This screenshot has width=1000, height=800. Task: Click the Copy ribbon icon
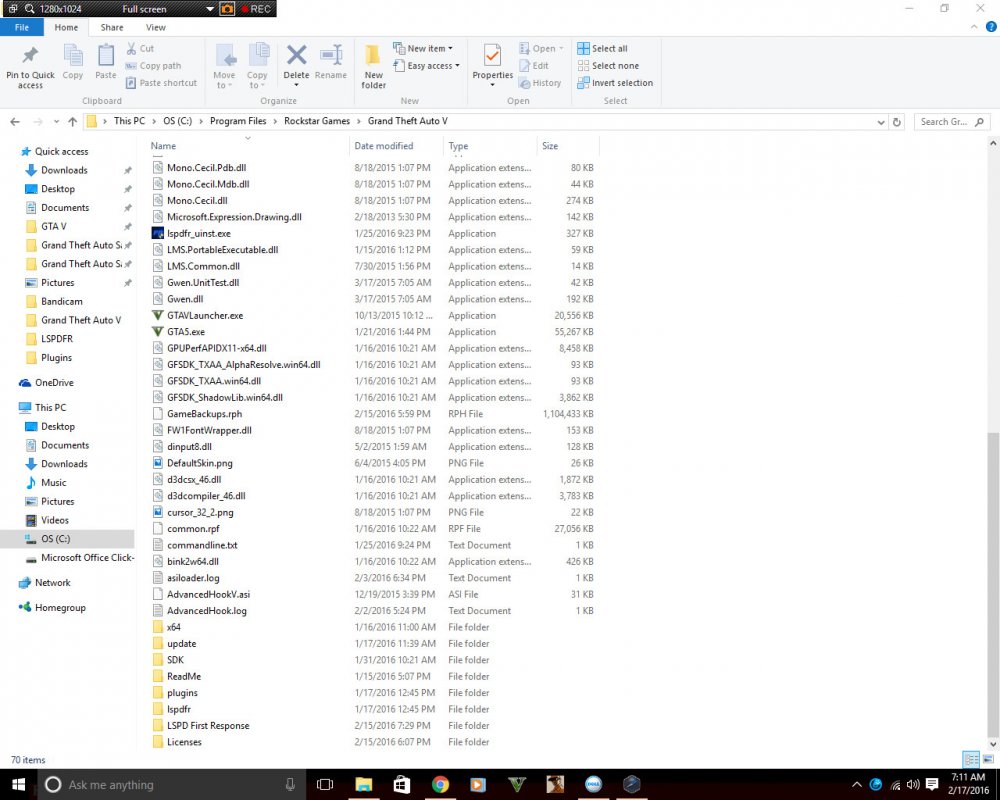73,56
